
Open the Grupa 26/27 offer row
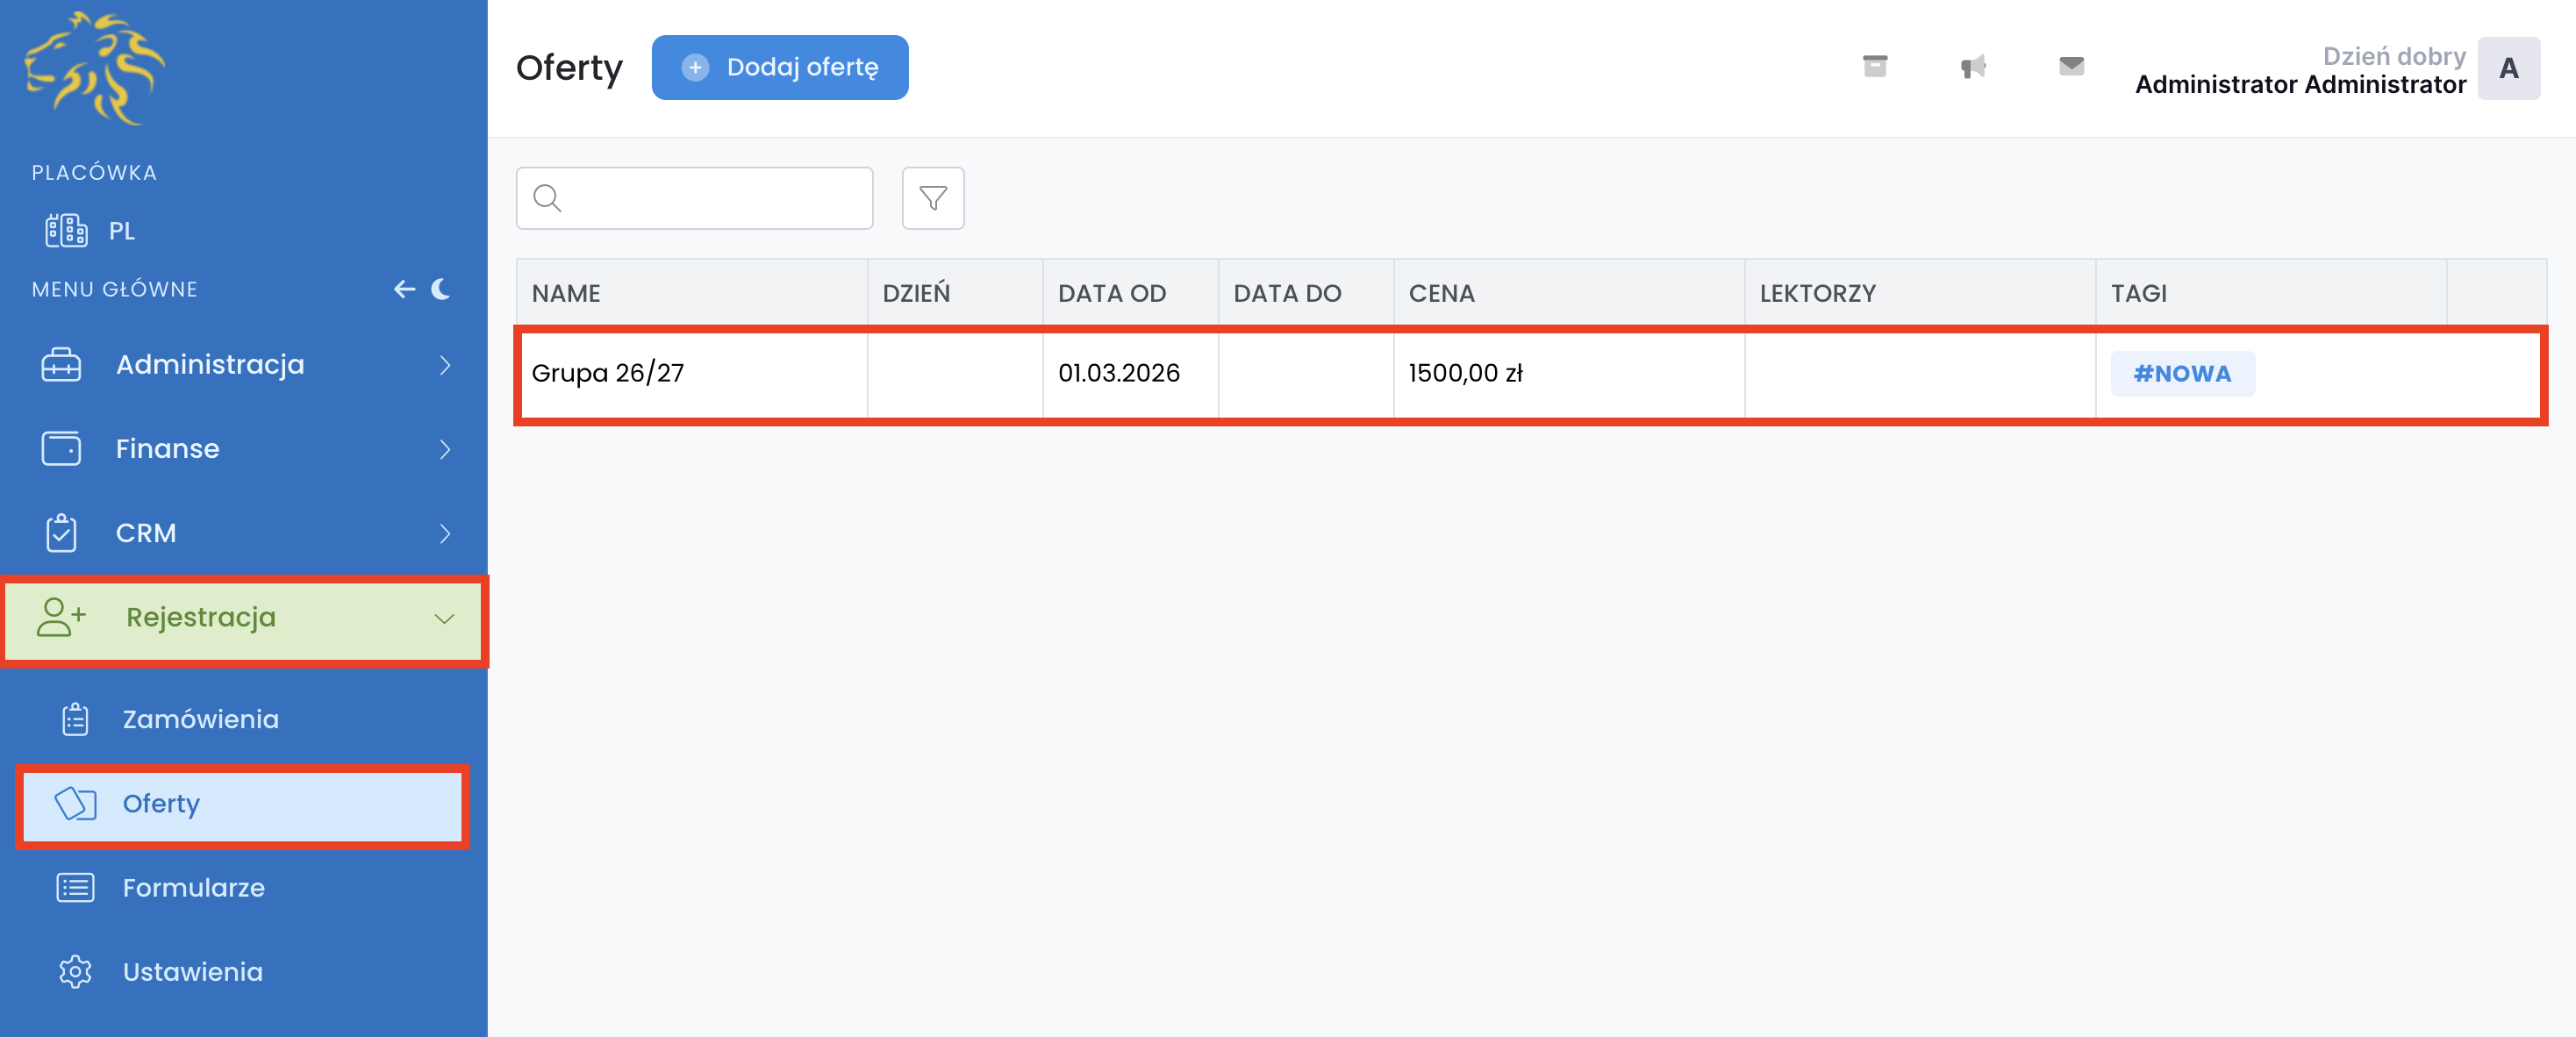[608, 373]
